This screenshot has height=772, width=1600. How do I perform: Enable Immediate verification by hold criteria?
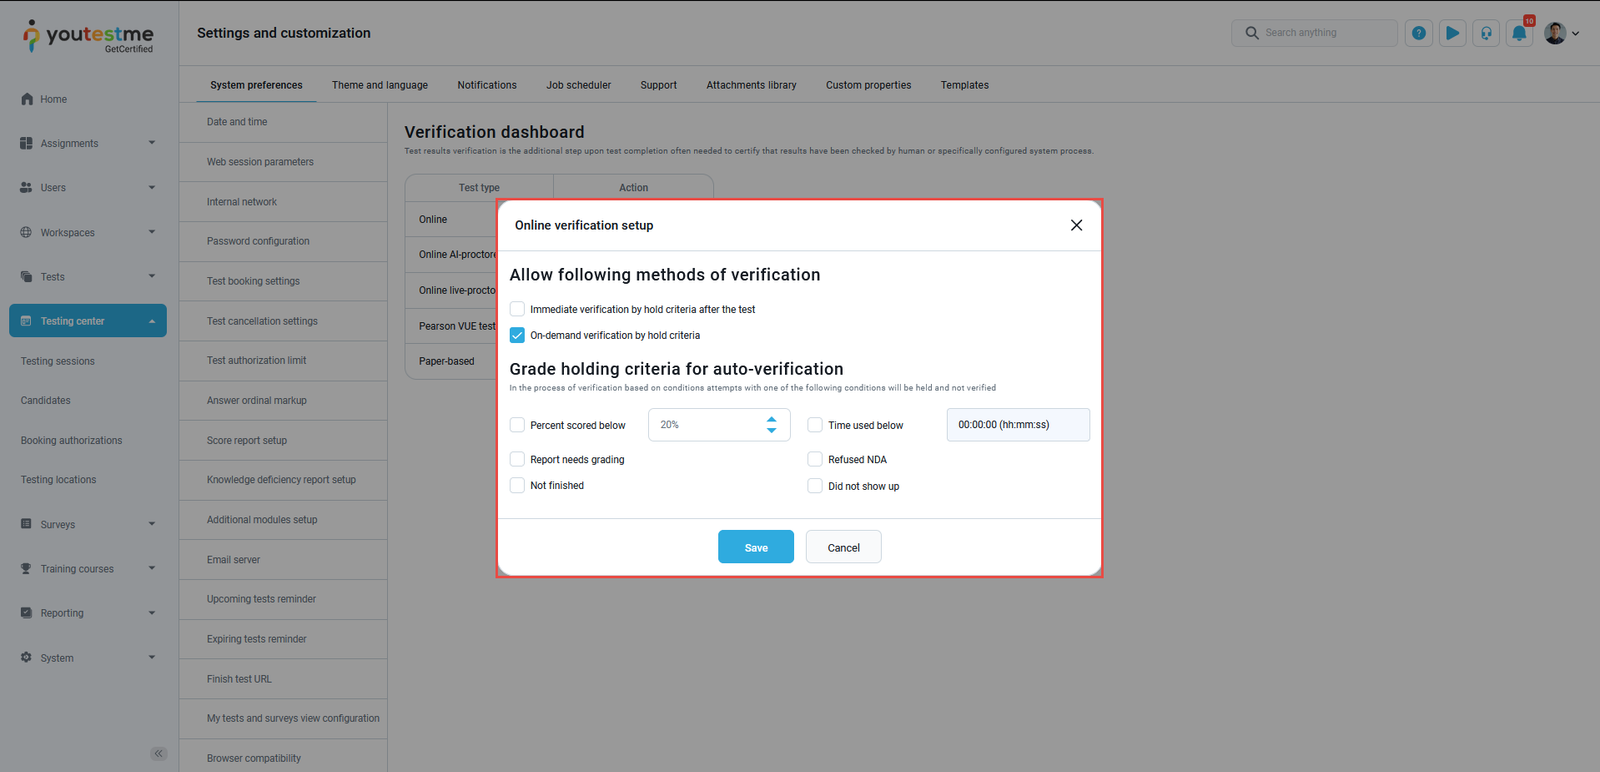pyautogui.click(x=517, y=309)
